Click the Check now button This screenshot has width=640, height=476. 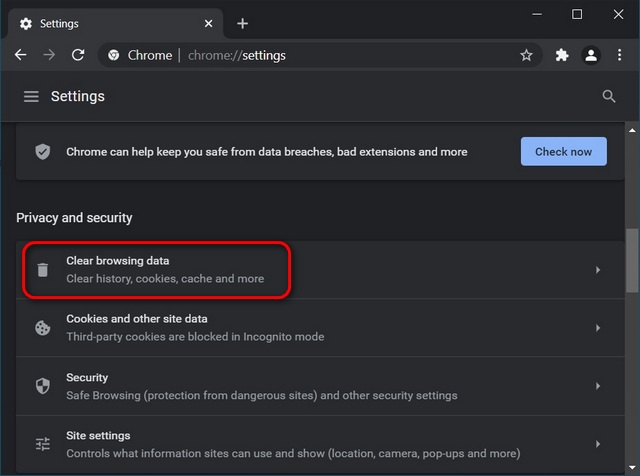click(563, 151)
